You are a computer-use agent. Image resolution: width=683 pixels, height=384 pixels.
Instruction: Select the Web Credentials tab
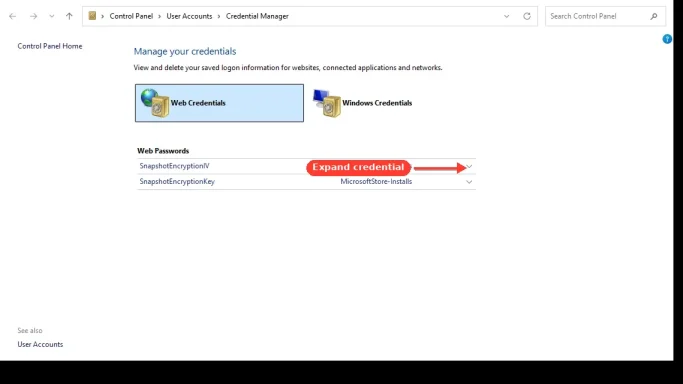point(219,103)
